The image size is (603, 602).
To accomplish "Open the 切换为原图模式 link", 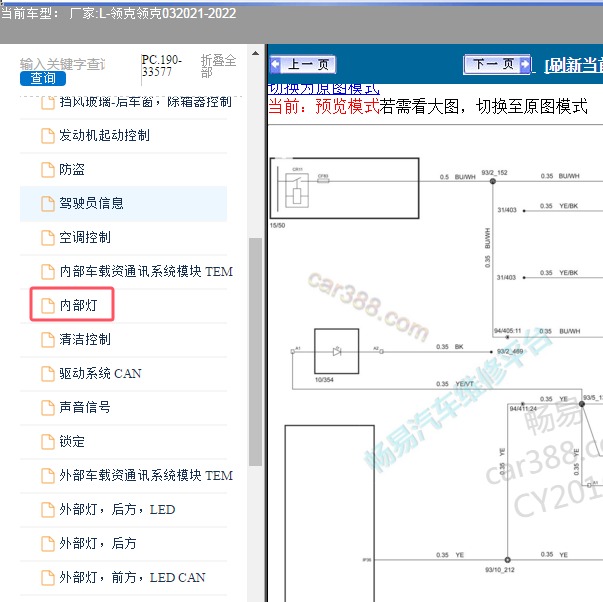I will pyautogui.click(x=323, y=89).
